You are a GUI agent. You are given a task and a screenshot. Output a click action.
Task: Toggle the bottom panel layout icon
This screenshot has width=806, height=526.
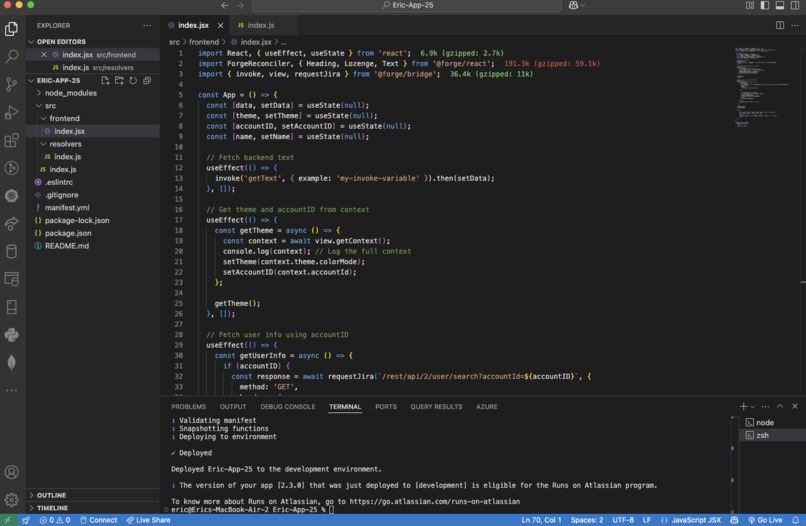point(780,5)
